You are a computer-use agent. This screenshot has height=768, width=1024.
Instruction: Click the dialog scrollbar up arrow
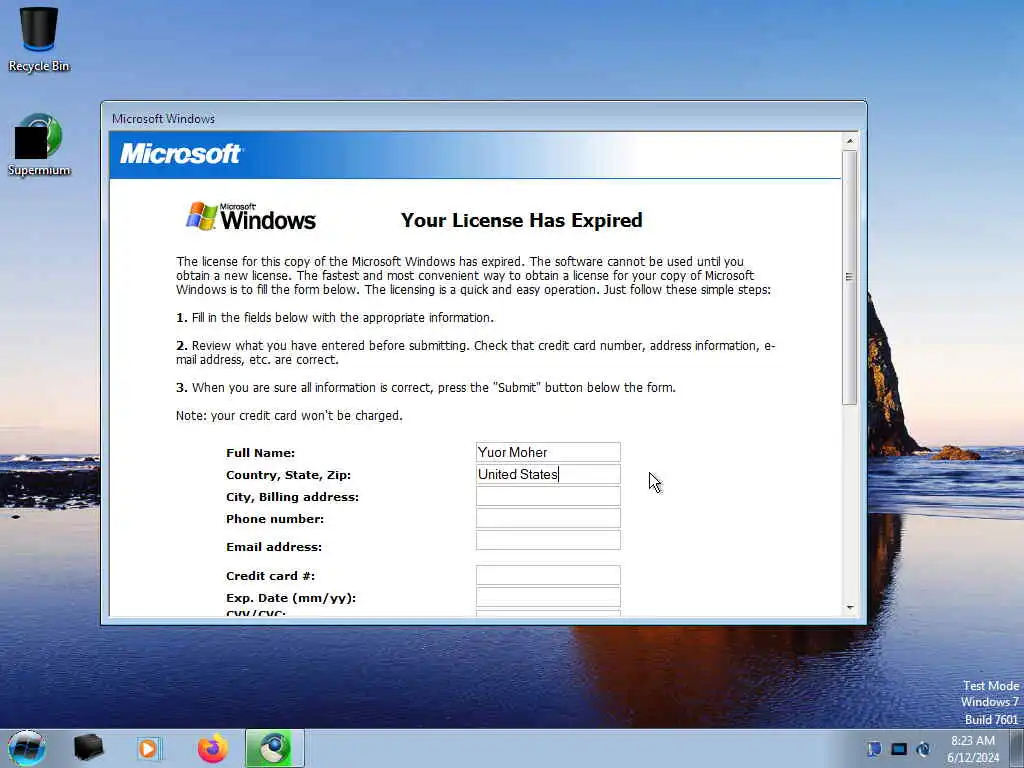pyautogui.click(x=849, y=140)
